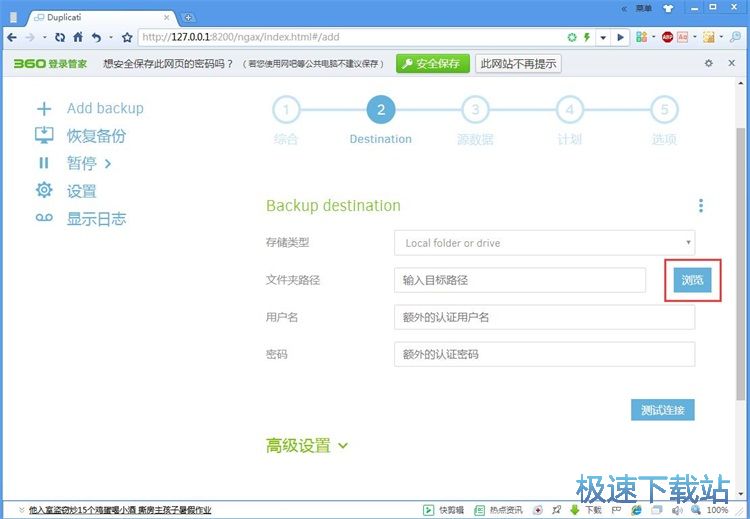750x519 pixels.
Task: Click the bookmark star icon
Action: [x=127, y=37]
